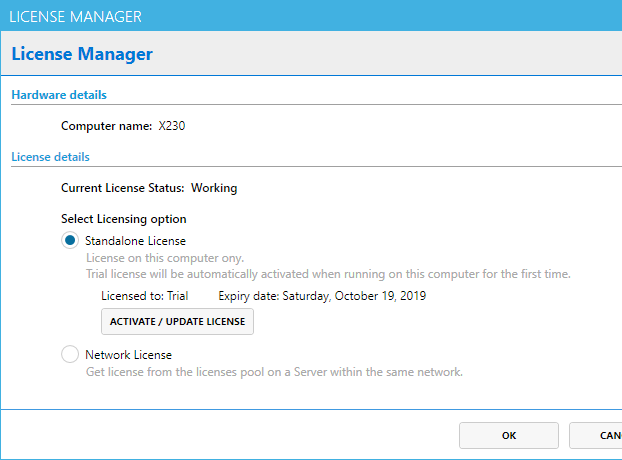Confirm with the OK button
The image size is (622, 460).
[508, 436]
